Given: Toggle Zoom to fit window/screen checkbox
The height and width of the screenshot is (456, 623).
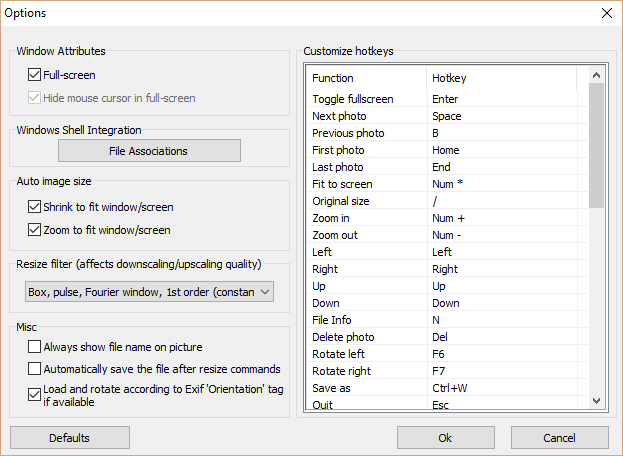Looking at the screenshot, I should pos(36,230).
